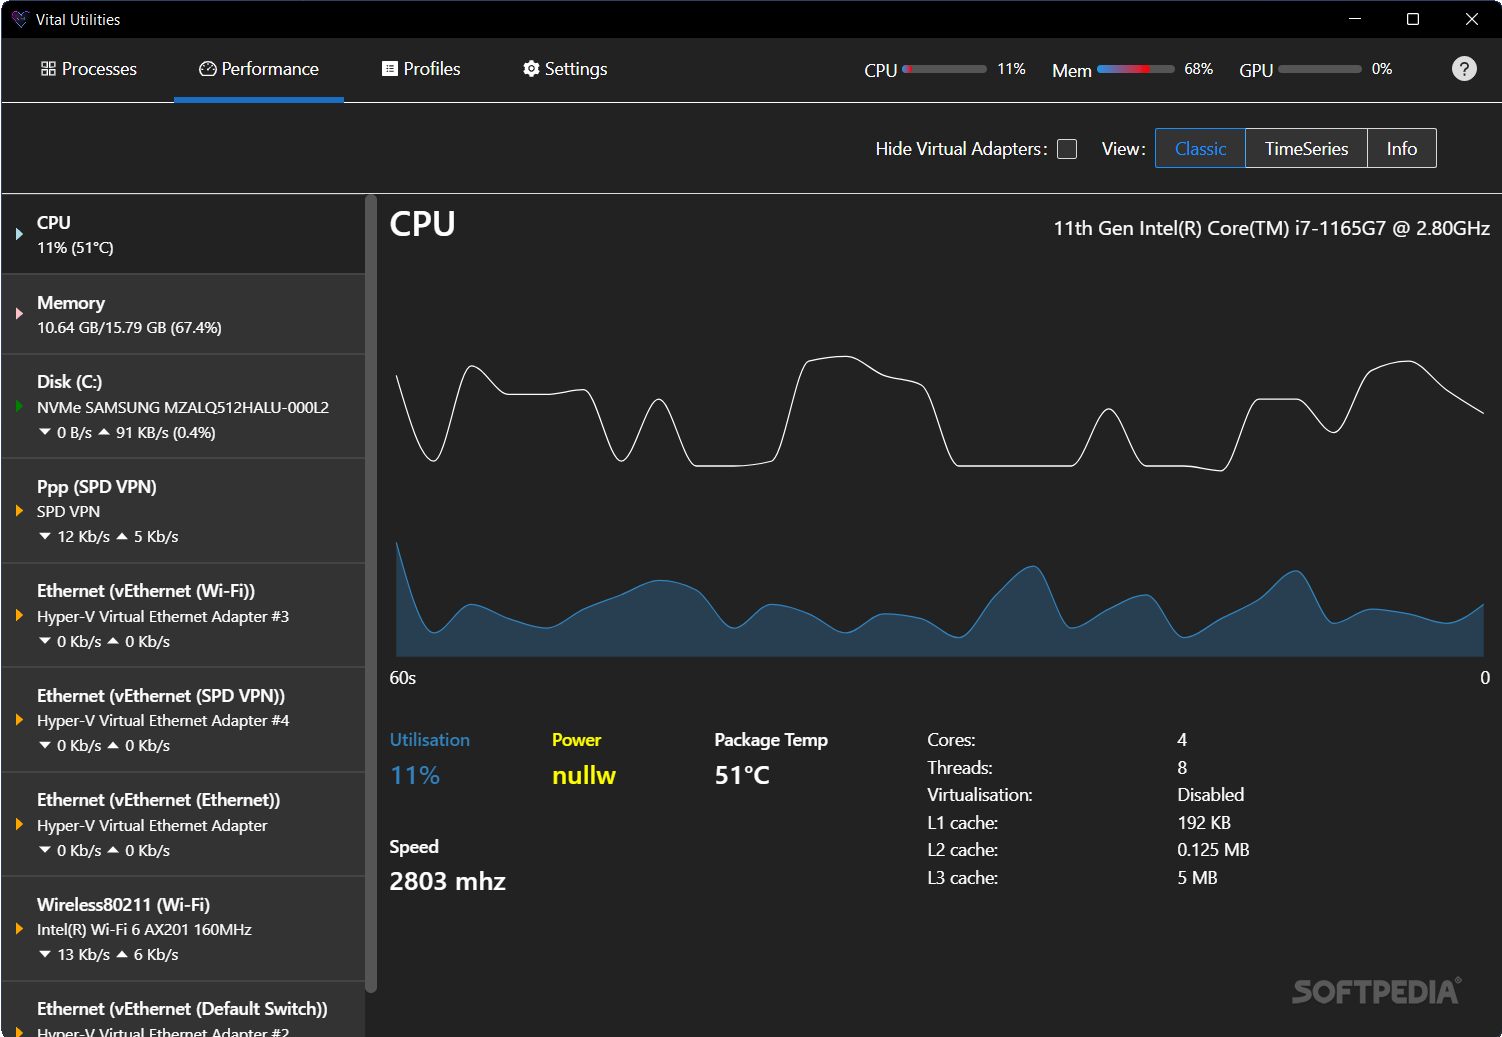
Task: Click the Disk (C:) upload arrow icon
Action: [104, 432]
